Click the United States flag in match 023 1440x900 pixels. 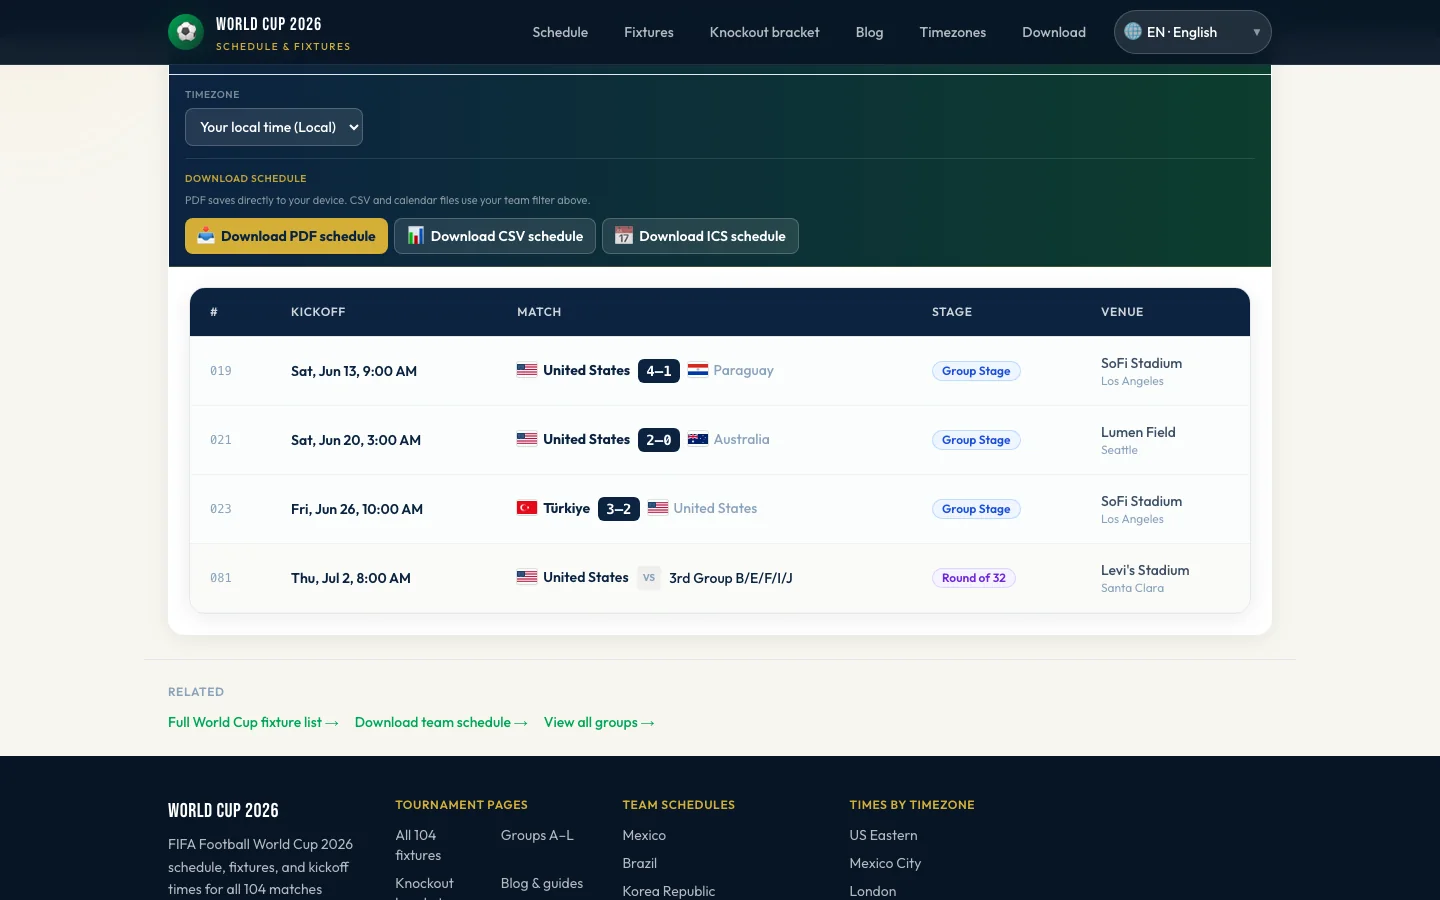(x=658, y=508)
